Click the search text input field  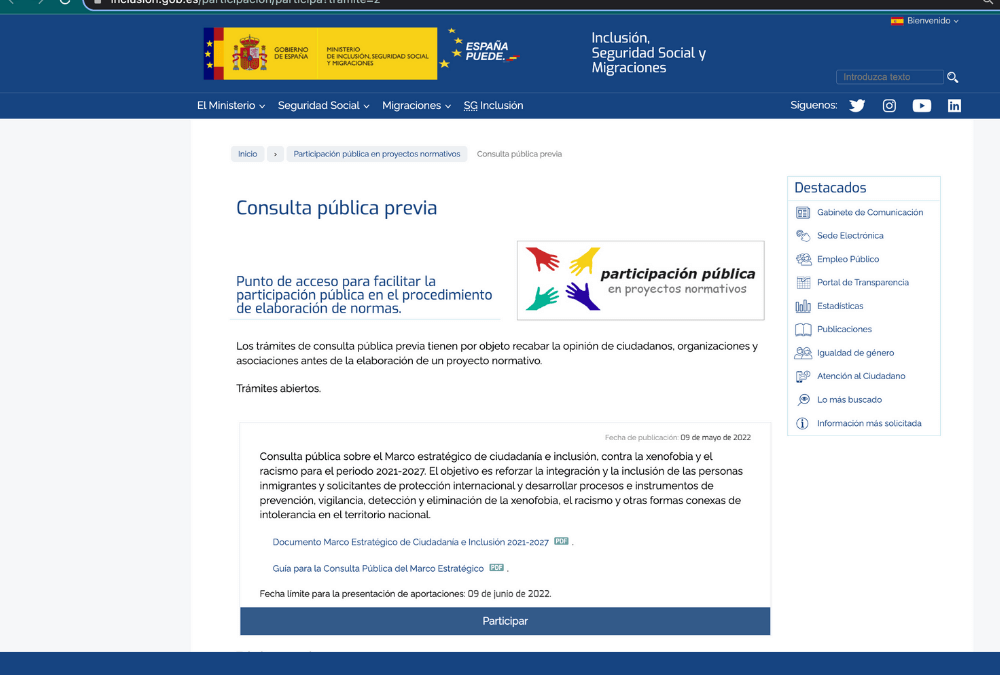pos(889,77)
